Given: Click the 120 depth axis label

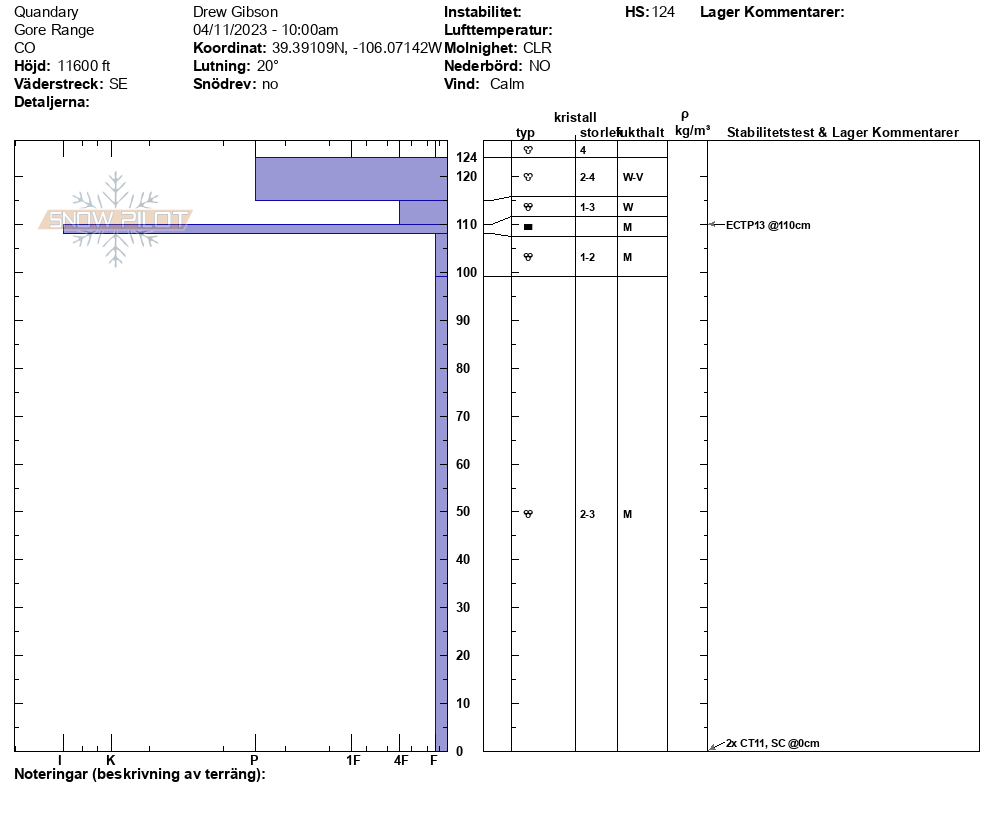Looking at the screenshot, I should (466, 176).
